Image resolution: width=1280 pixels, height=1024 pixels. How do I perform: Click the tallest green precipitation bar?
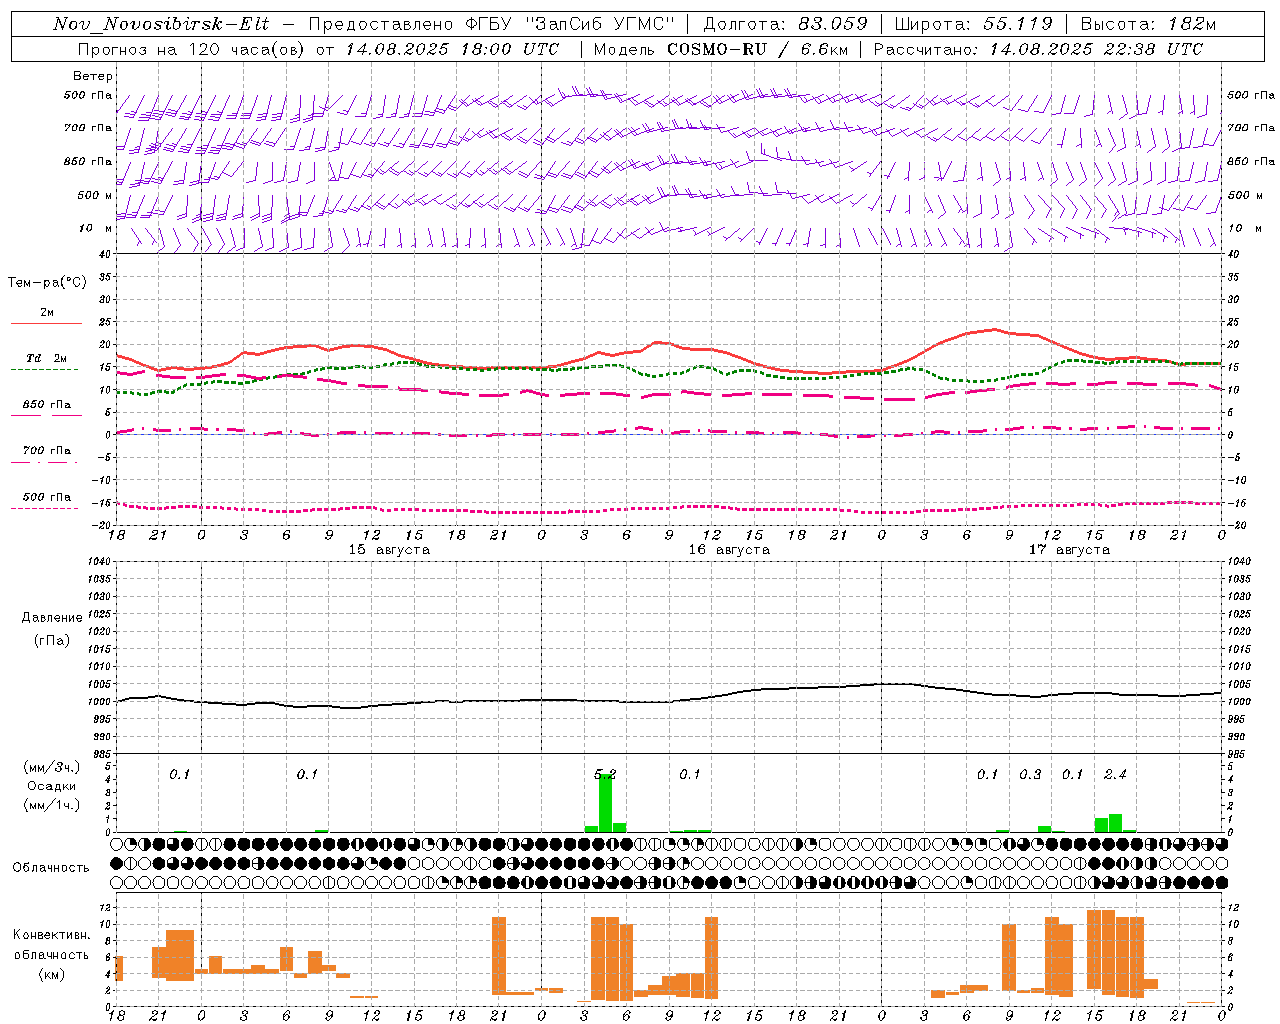605,803
